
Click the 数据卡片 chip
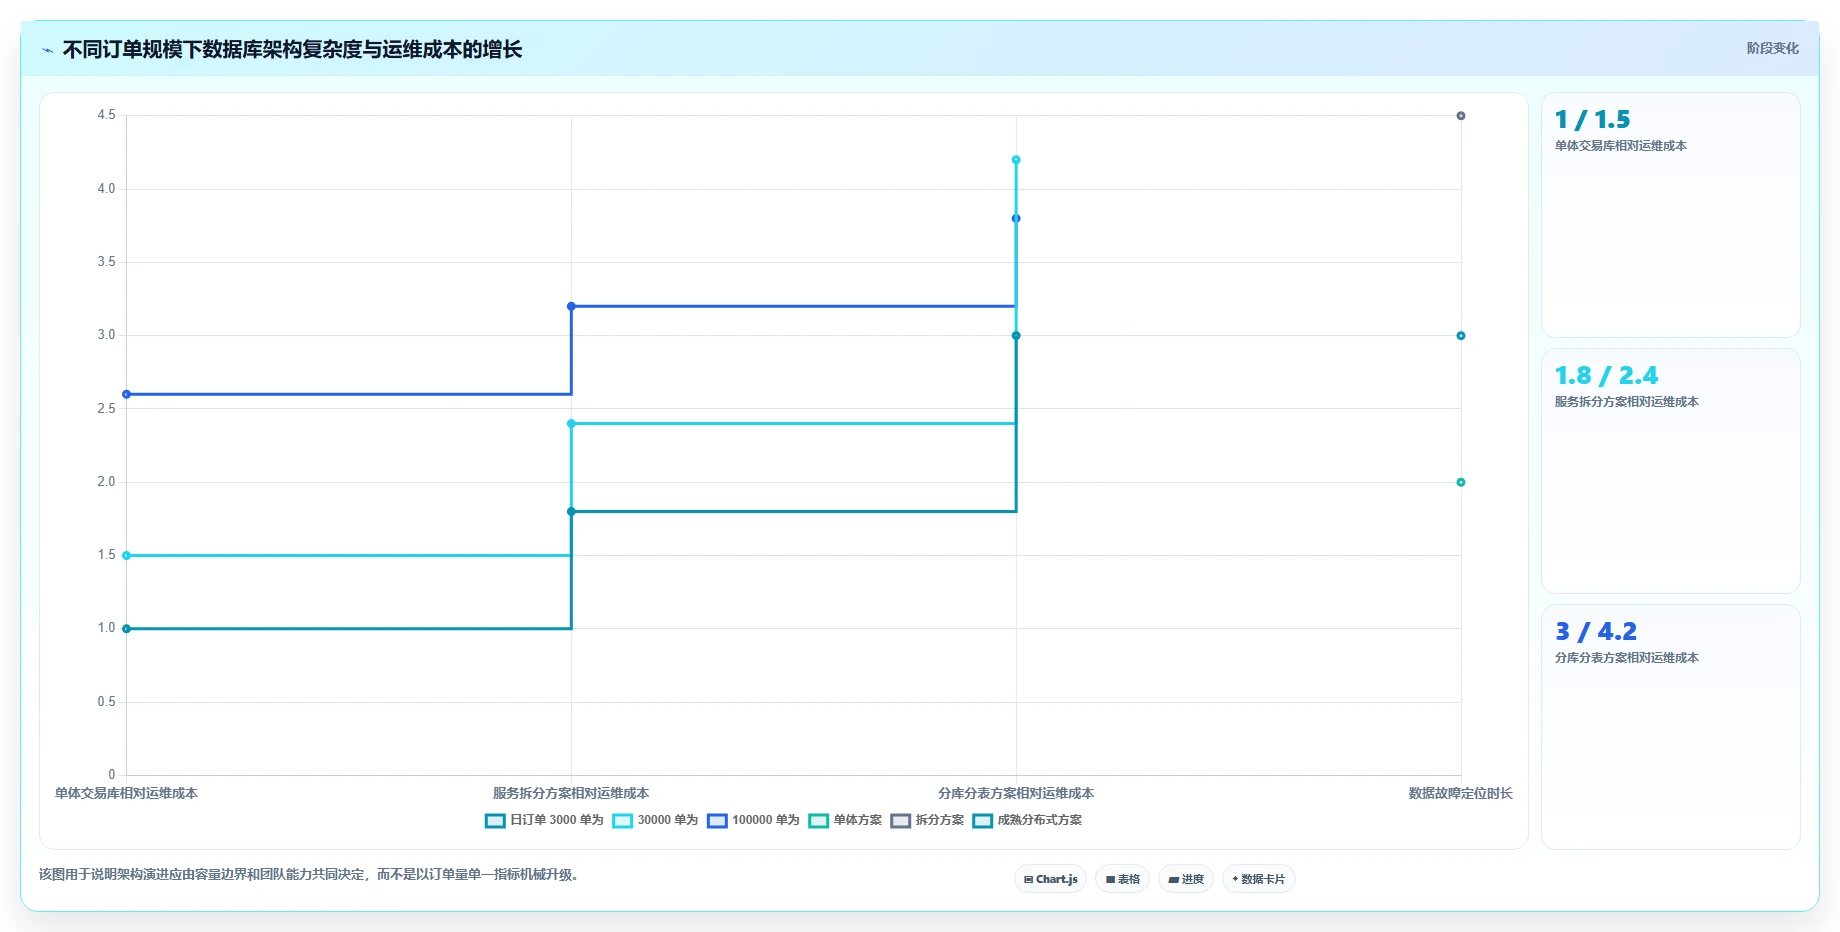coord(1258,879)
